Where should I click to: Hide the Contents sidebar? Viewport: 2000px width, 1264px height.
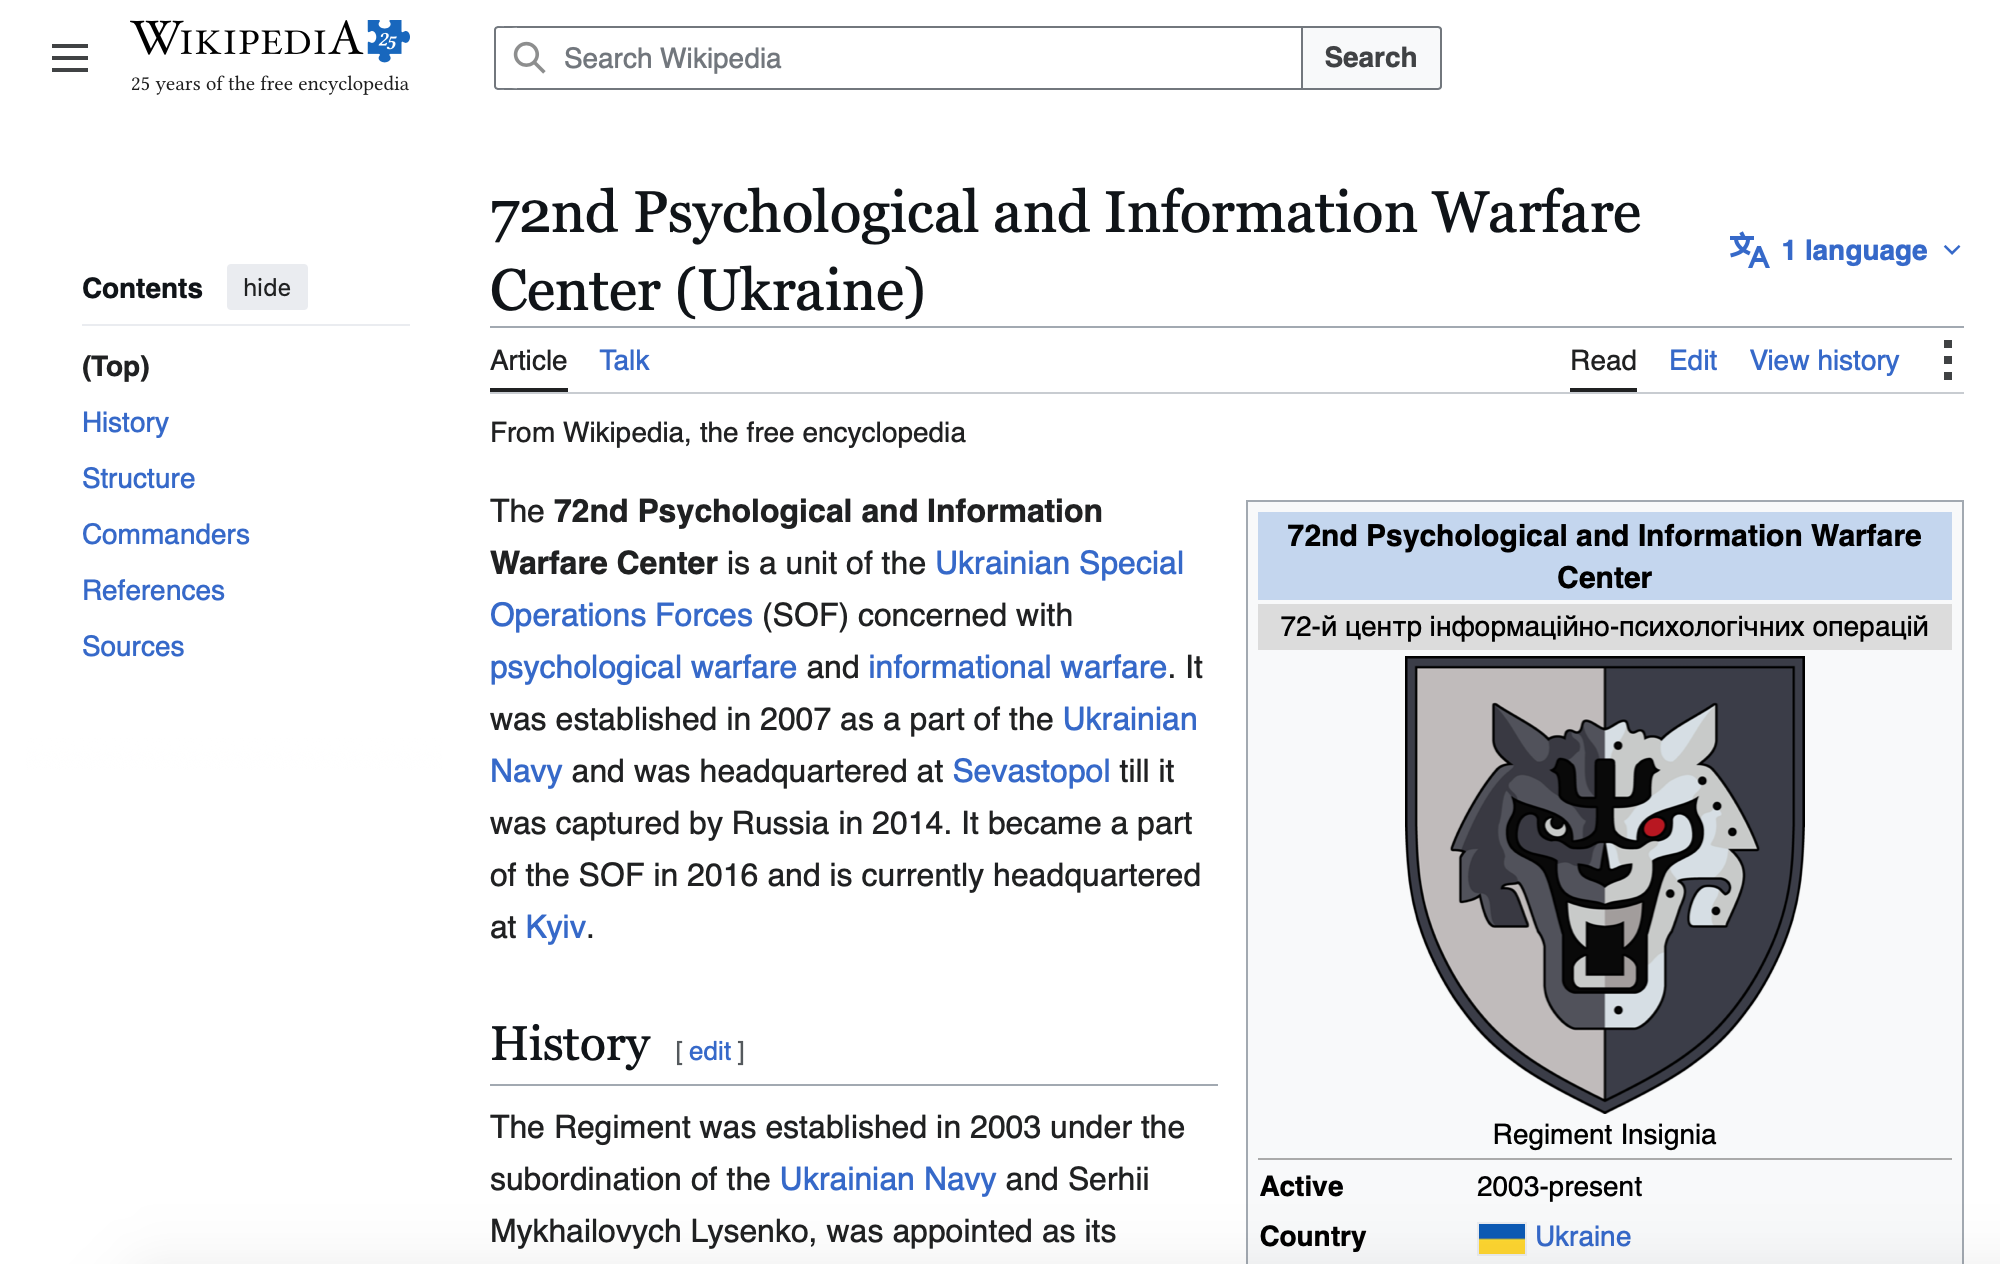click(267, 288)
